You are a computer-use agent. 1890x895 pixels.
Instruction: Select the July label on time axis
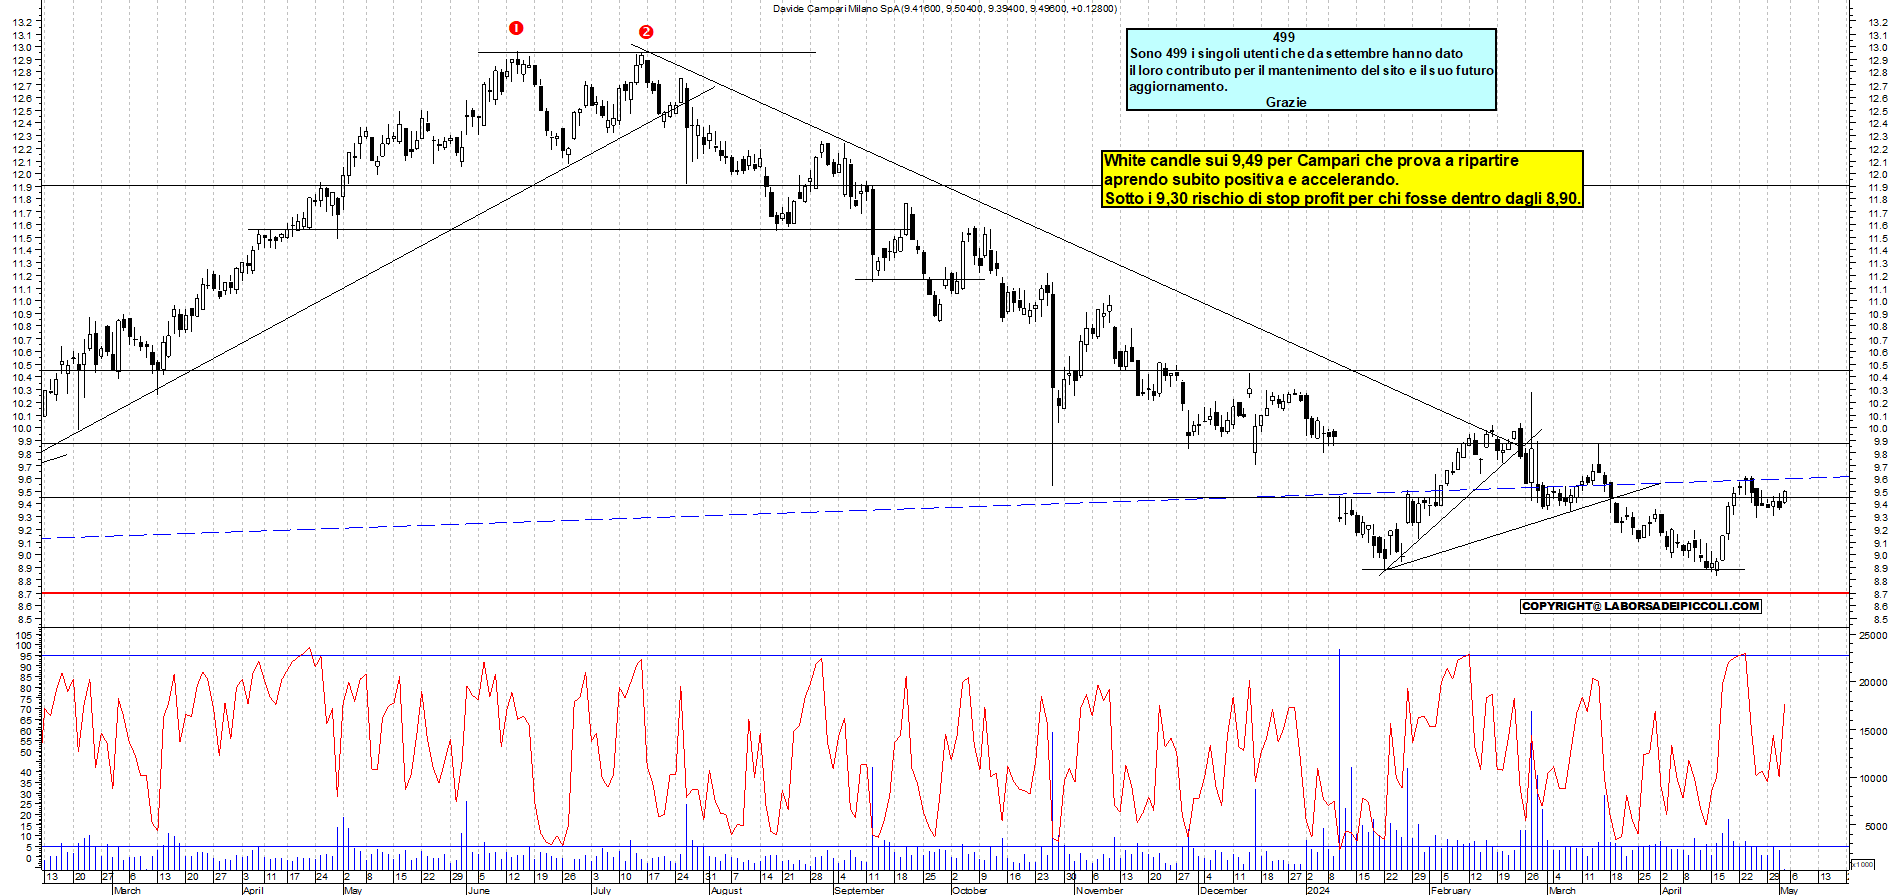click(x=601, y=890)
